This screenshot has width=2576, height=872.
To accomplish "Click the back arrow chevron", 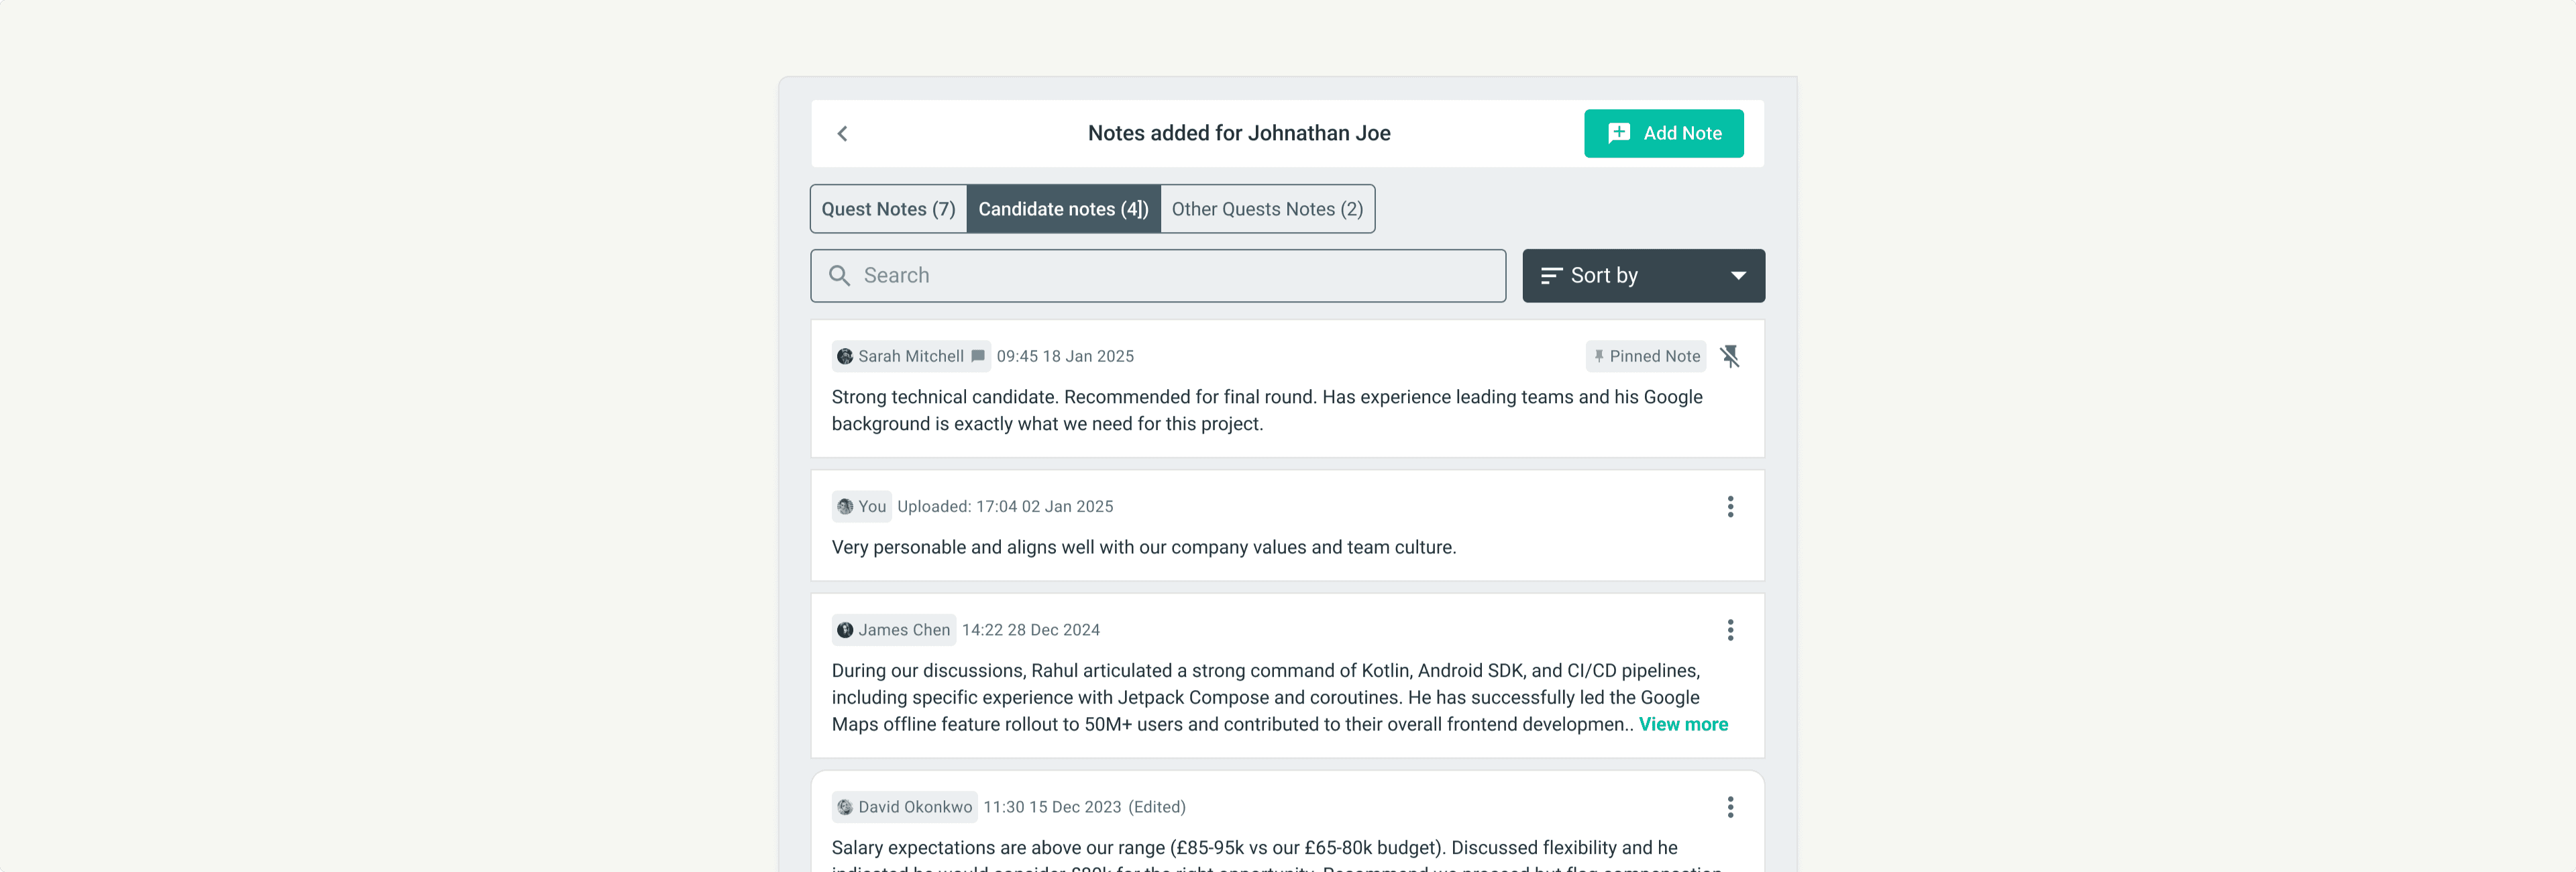I will (842, 133).
